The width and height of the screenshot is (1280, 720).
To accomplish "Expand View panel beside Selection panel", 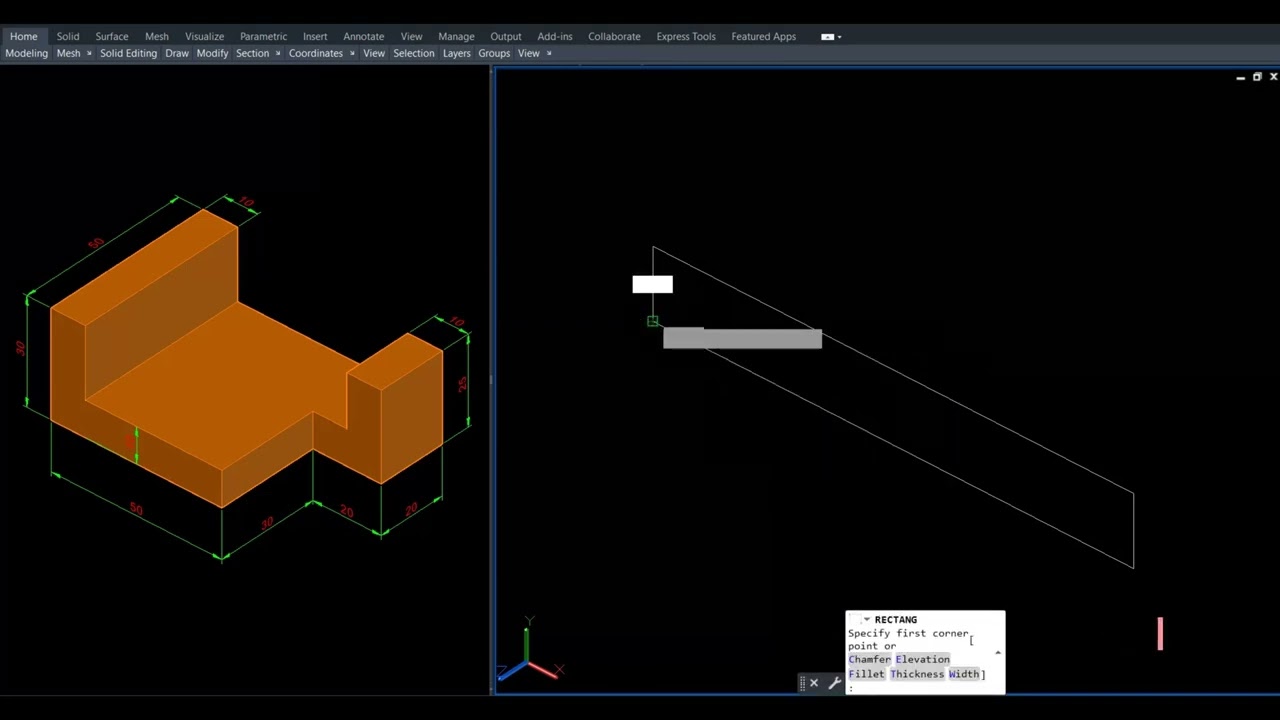I will coord(374,53).
